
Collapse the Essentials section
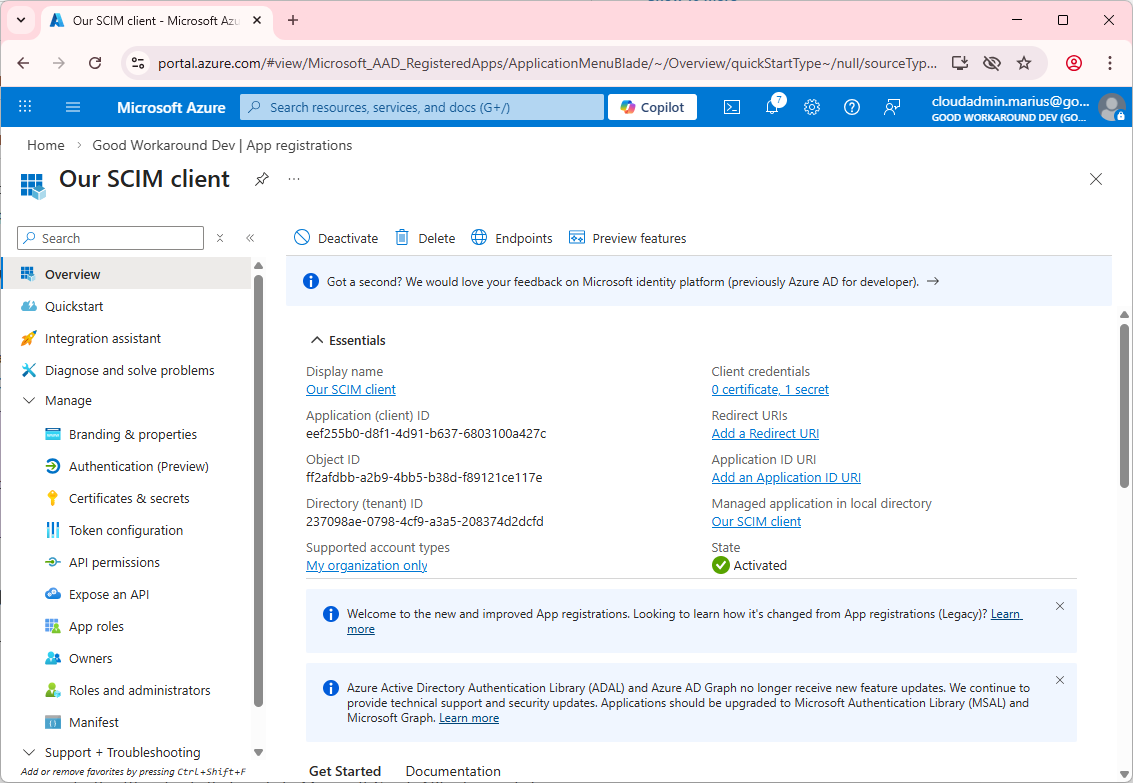tap(317, 340)
